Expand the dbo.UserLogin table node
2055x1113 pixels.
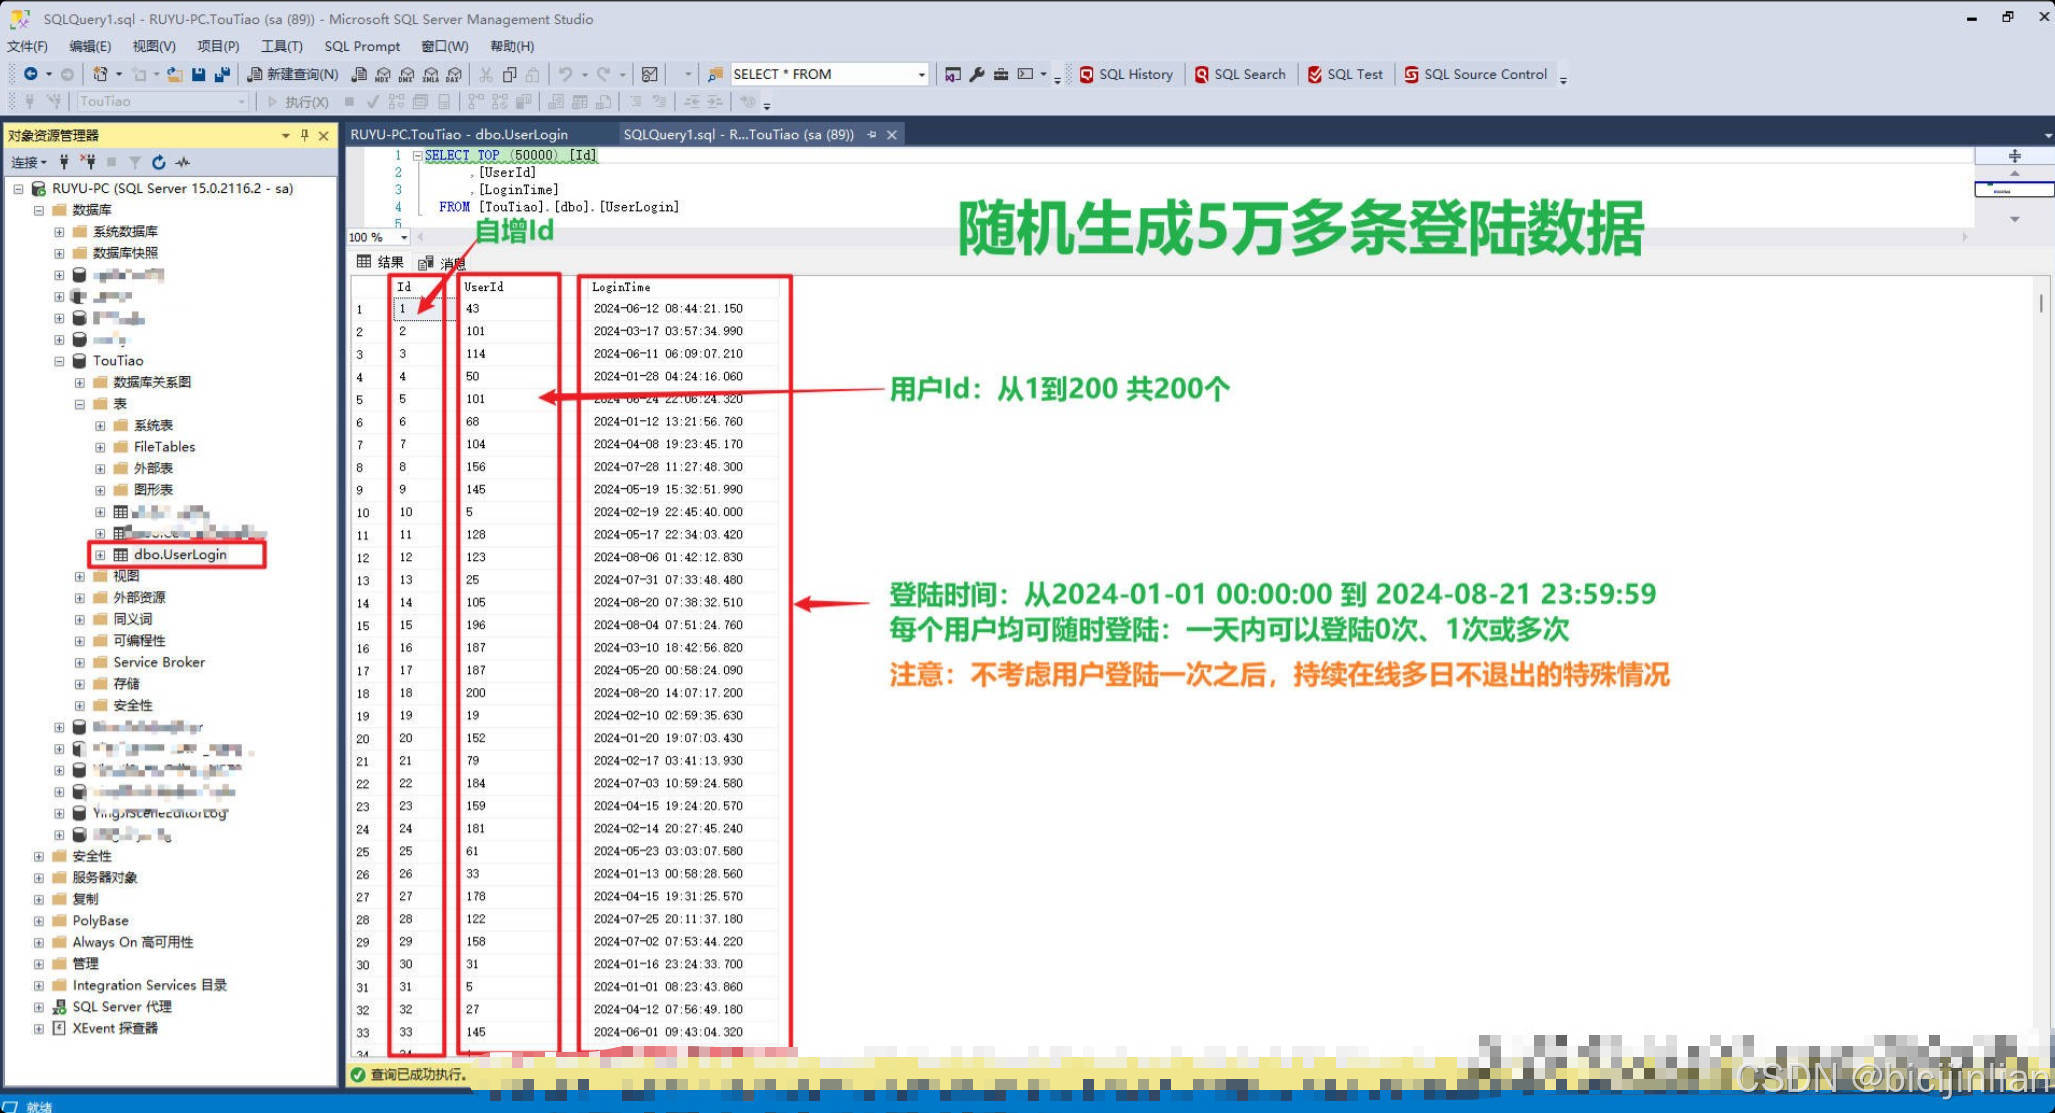point(100,555)
